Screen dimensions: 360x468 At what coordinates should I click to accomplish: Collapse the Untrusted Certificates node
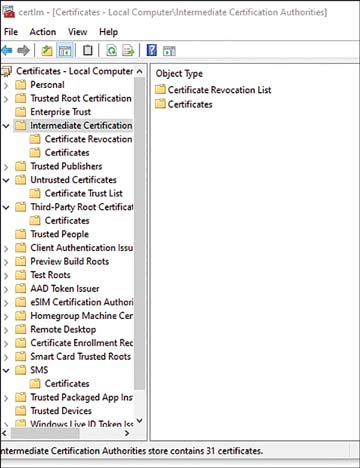coord(6,180)
